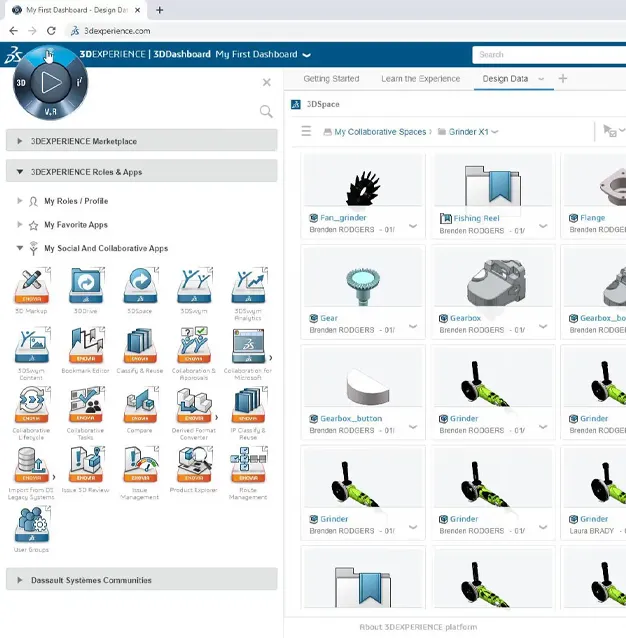This screenshot has height=638, width=626.
Task: Open Collaboration & Approvals app
Action: pyautogui.click(x=194, y=345)
